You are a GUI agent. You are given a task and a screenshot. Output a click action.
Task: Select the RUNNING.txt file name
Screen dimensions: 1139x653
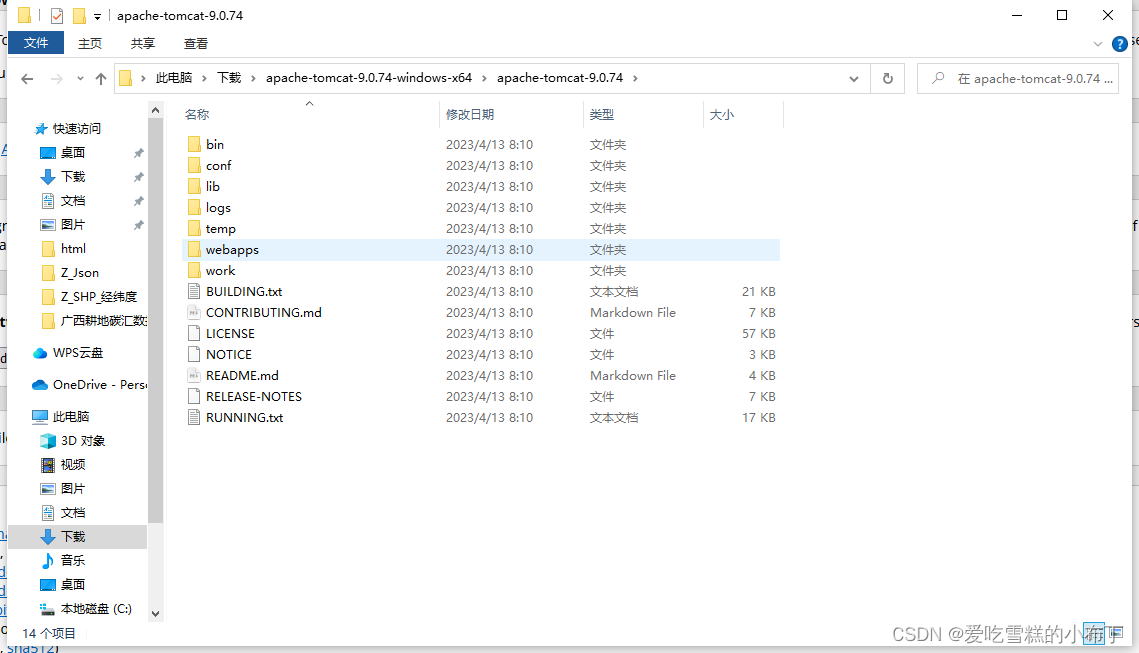pyautogui.click(x=244, y=418)
